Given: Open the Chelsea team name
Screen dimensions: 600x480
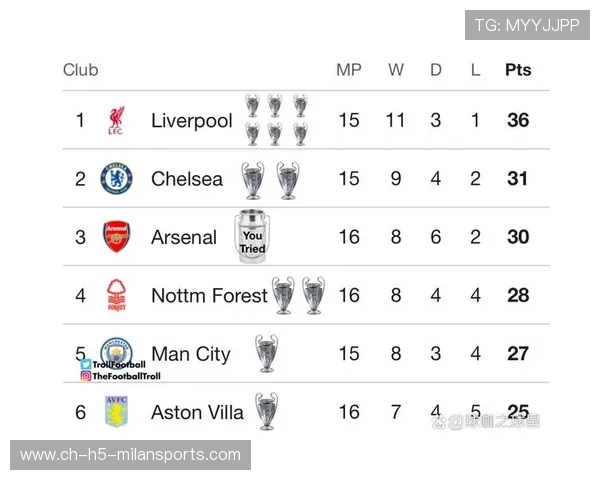Looking at the screenshot, I should (x=187, y=179).
